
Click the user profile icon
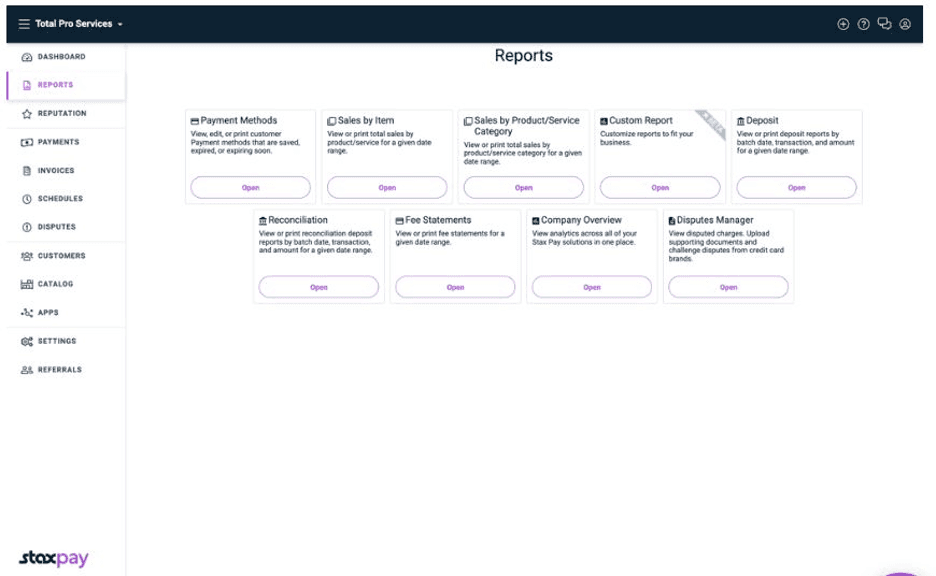(x=905, y=24)
